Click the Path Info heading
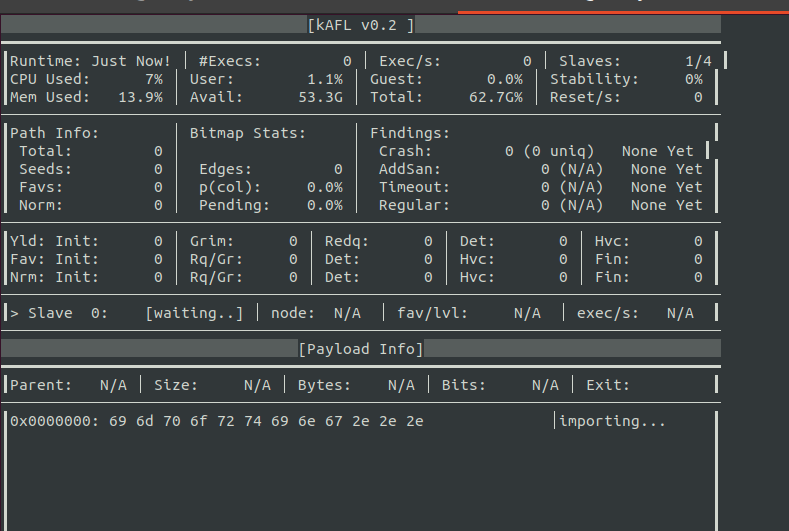The image size is (789, 531). 54,133
